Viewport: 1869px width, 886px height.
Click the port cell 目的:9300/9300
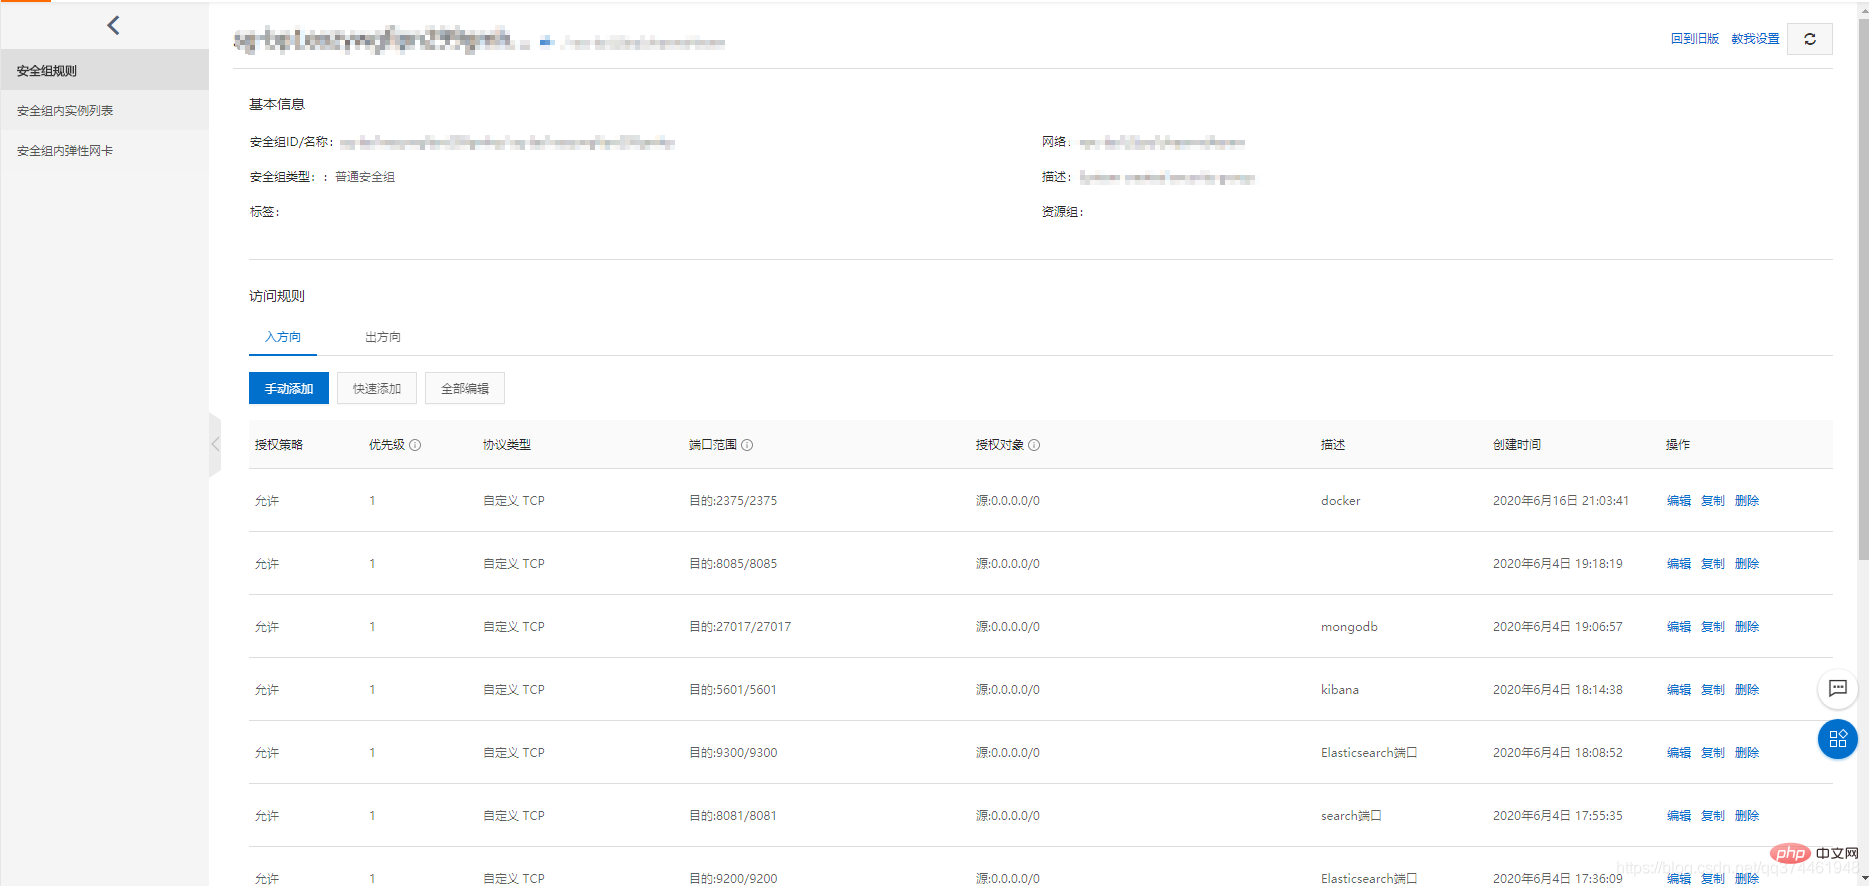pos(733,753)
